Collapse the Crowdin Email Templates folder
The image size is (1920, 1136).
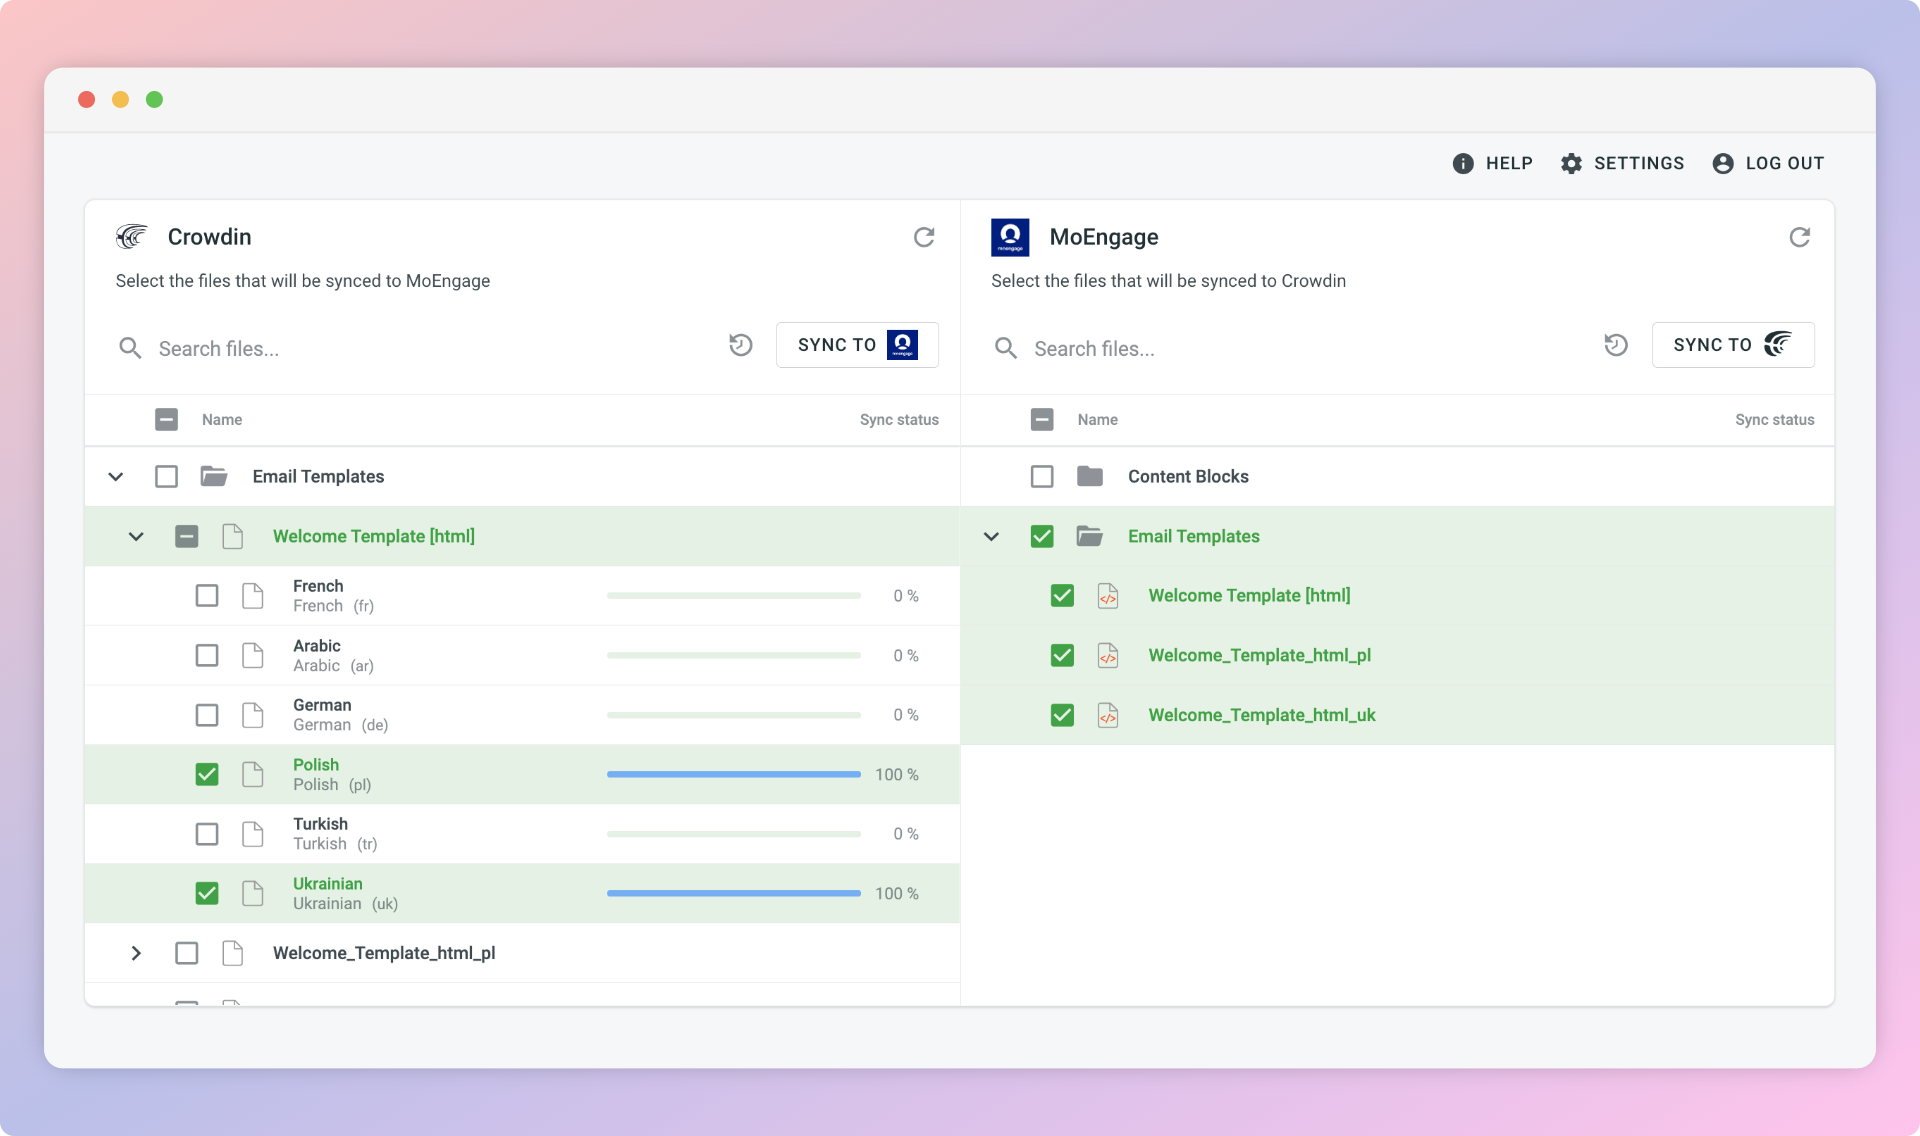tap(116, 476)
